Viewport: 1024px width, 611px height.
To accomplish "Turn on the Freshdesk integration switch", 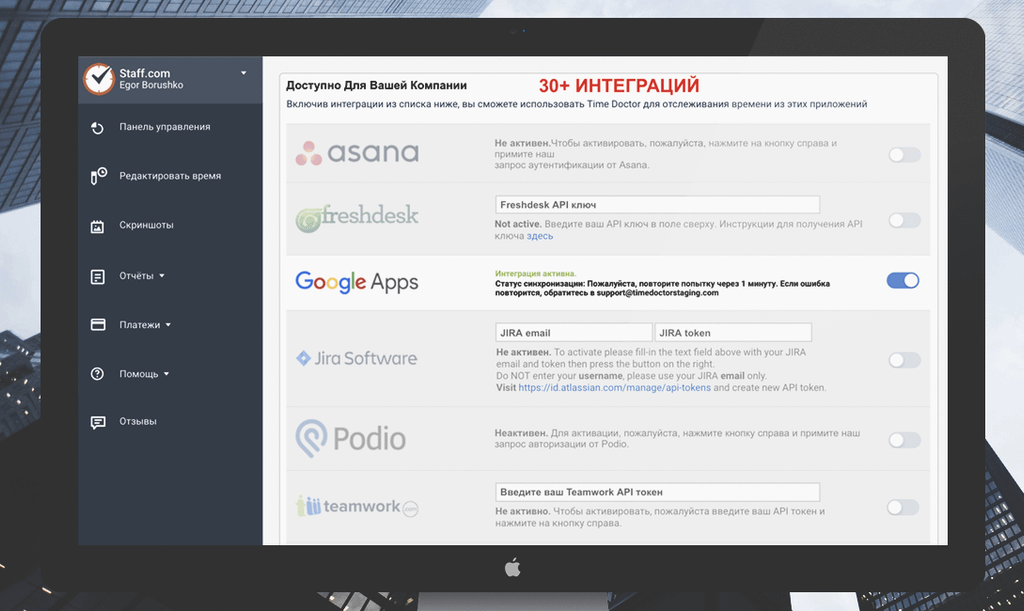I will pyautogui.click(x=904, y=221).
